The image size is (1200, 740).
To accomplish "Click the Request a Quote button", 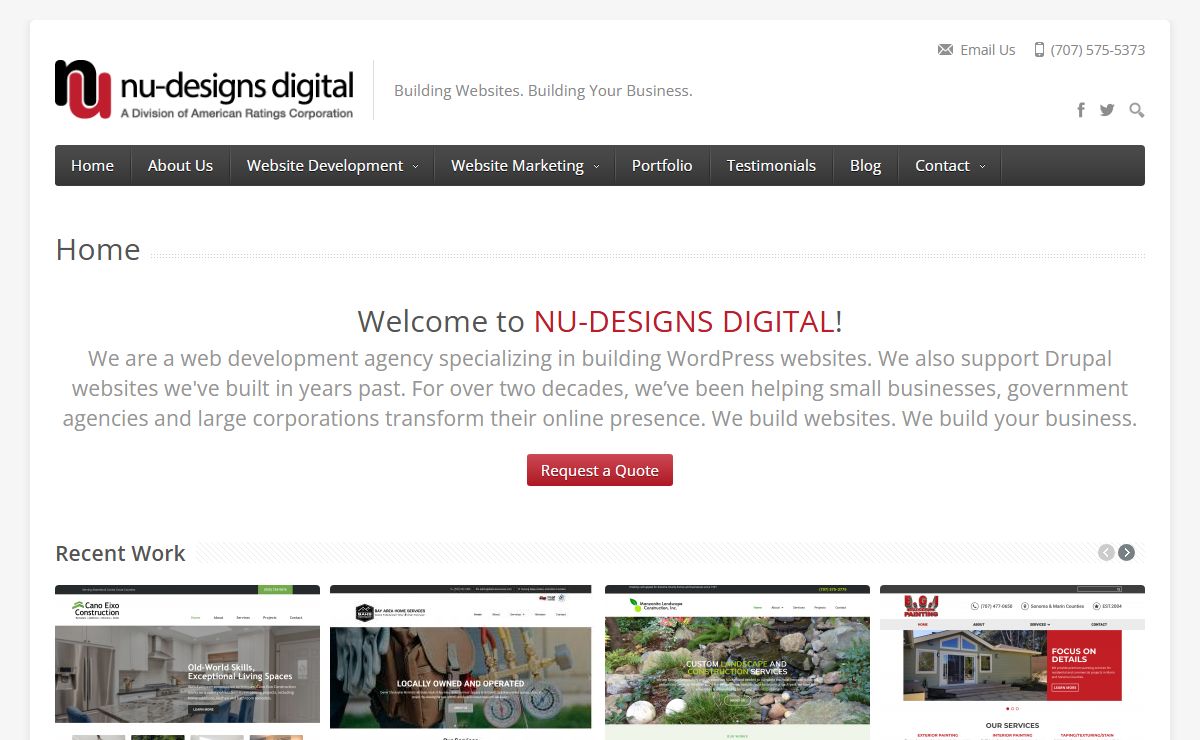I will tap(600, 470).
